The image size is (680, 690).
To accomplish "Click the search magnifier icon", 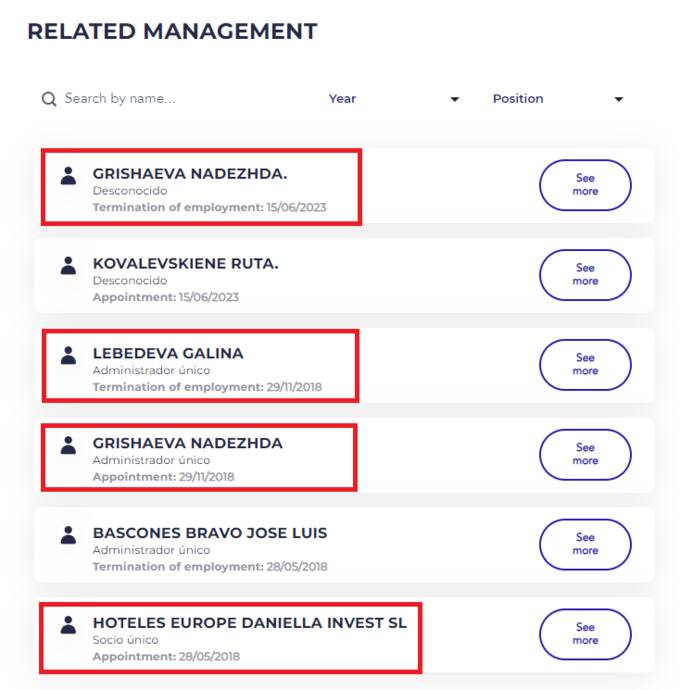I will click(x=48, y=99).
